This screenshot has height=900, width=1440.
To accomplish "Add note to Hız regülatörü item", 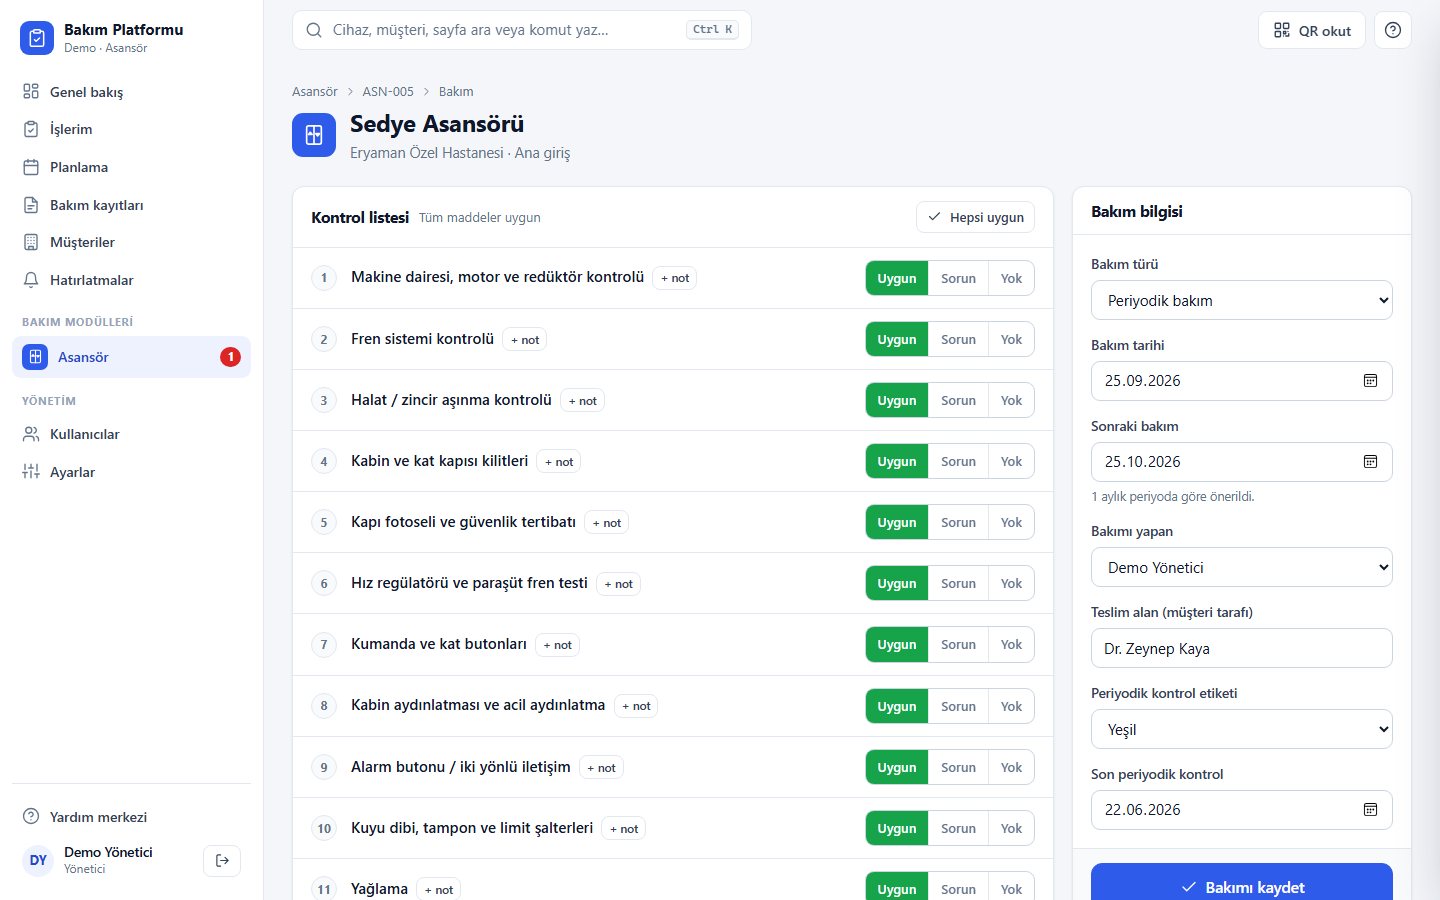I will [x=619, y=583].
